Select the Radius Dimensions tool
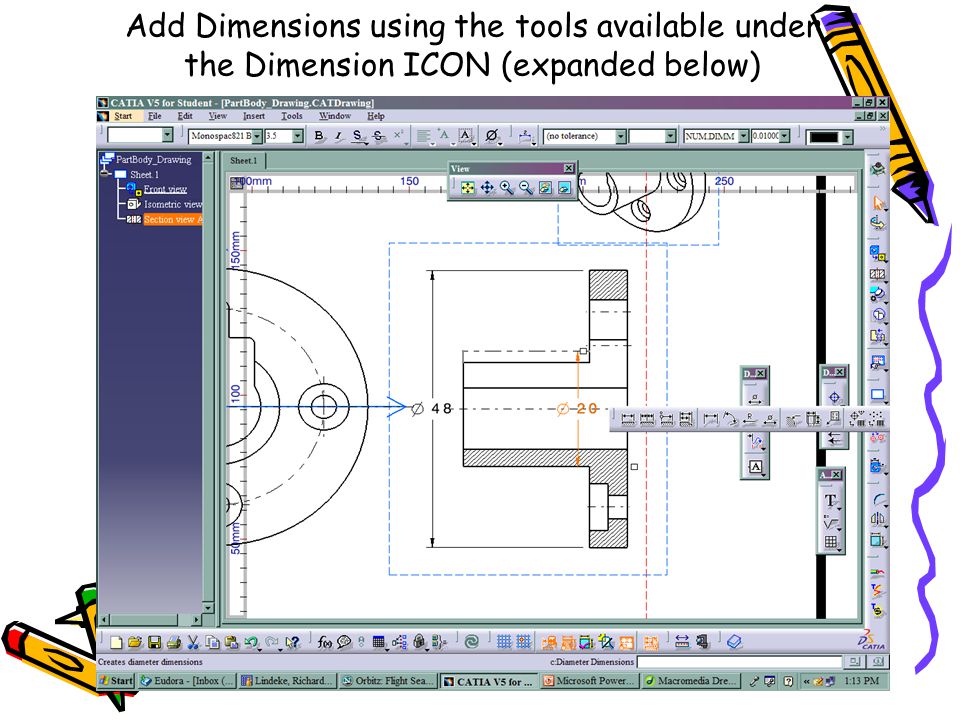This screenshot has width=960, height=720. [750, 419]
